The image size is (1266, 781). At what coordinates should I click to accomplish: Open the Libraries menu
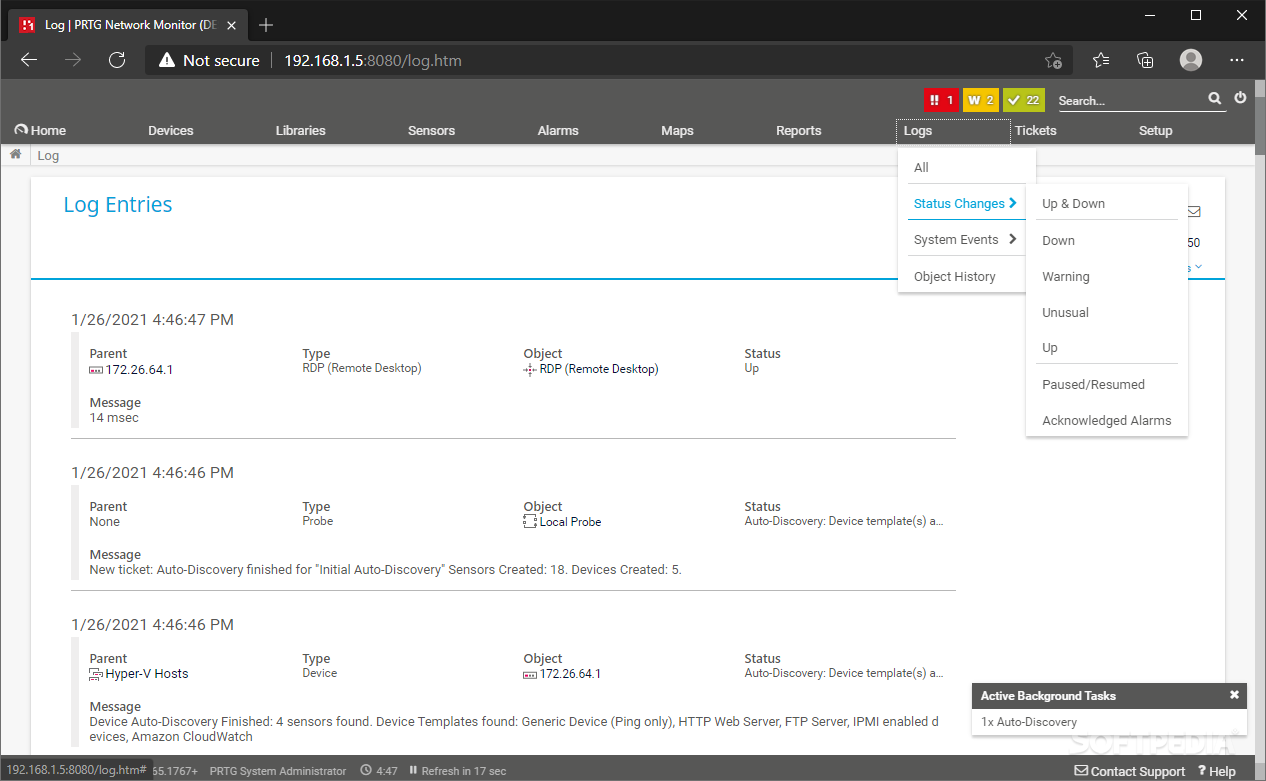301,130
